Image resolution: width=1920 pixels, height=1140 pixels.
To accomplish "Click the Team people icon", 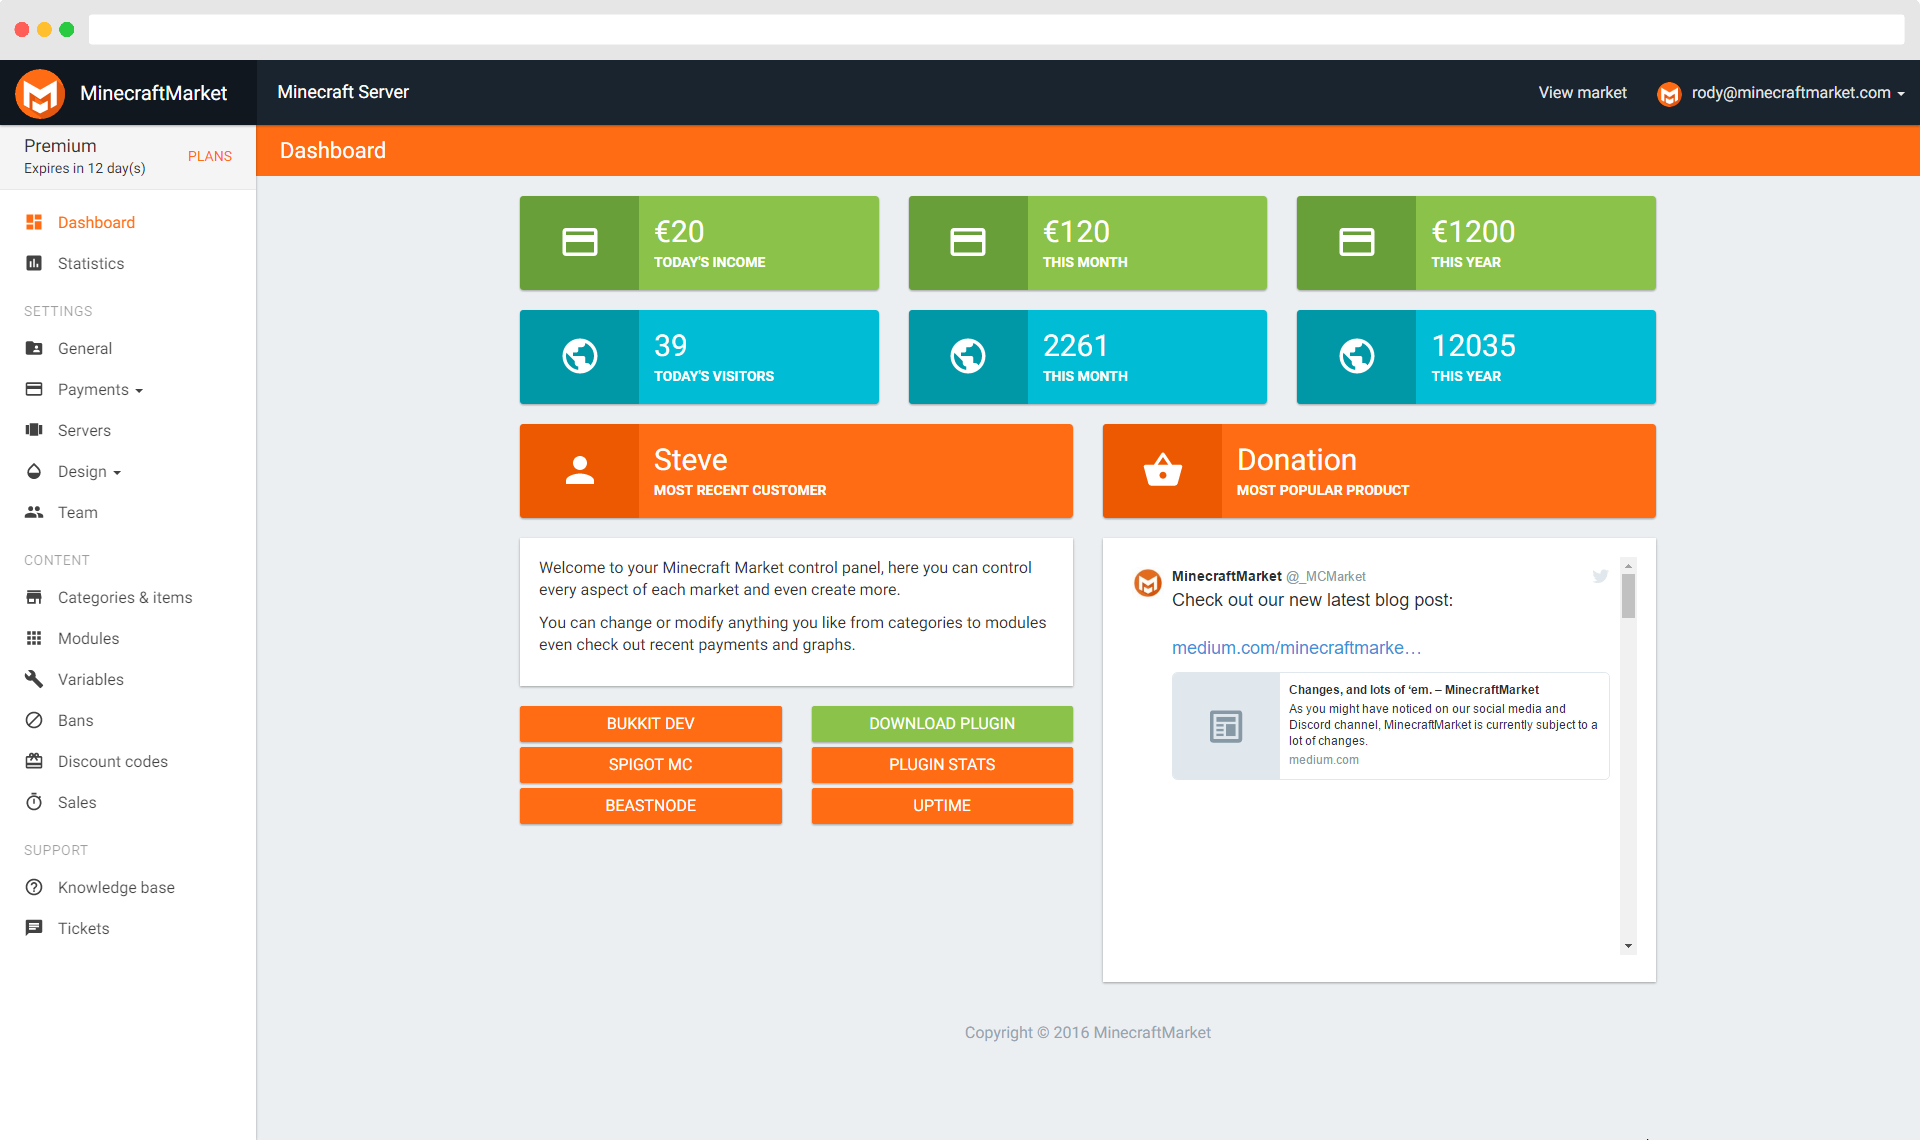I will [x=34, y=512].
